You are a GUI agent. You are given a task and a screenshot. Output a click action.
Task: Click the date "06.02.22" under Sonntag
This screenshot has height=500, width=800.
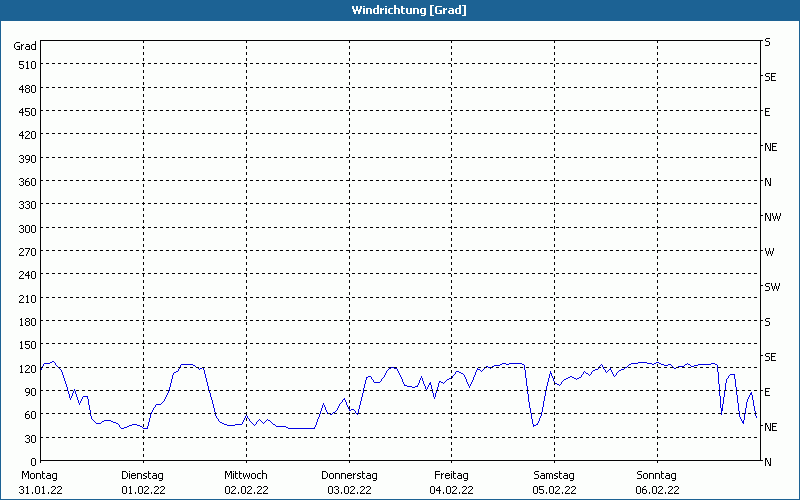[657, 490]
